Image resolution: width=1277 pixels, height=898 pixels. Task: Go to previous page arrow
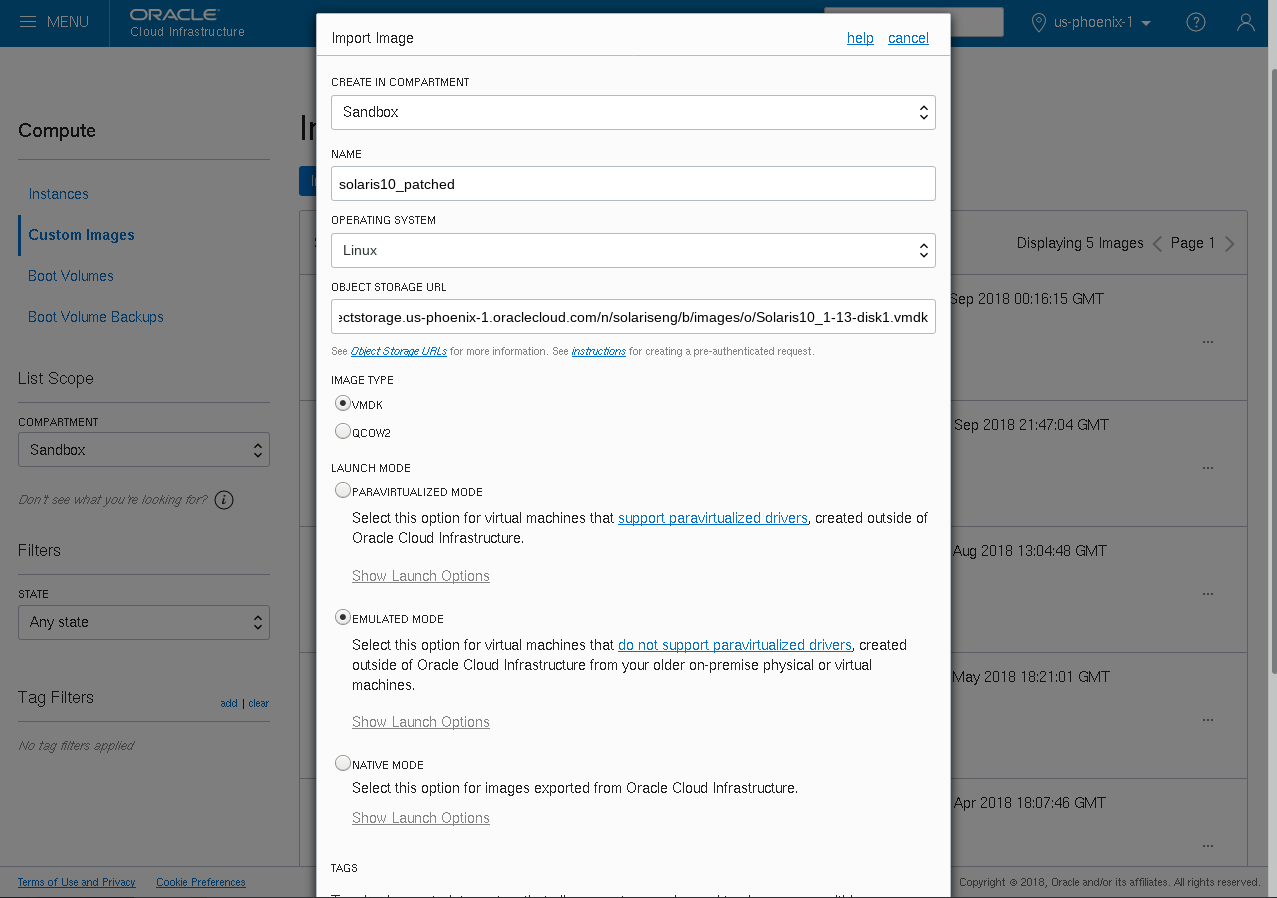[1157, 244]
